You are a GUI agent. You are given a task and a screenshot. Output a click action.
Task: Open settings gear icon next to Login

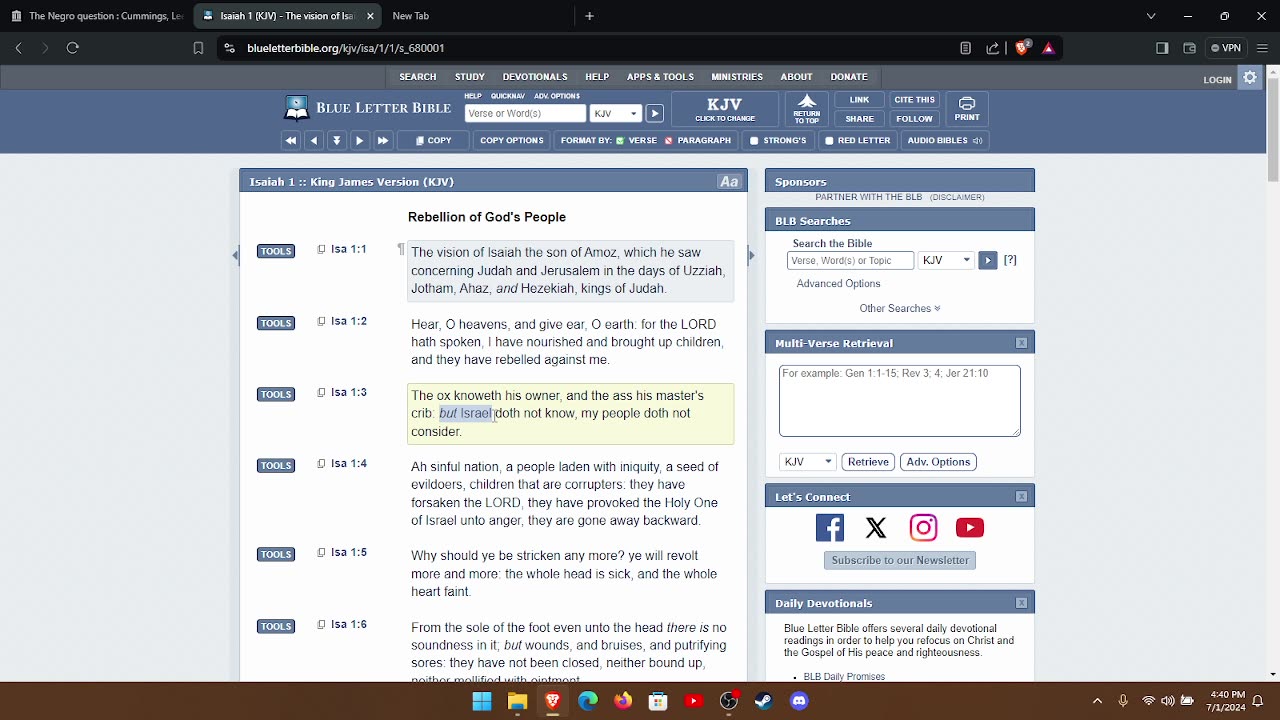tap(1250, 78)
